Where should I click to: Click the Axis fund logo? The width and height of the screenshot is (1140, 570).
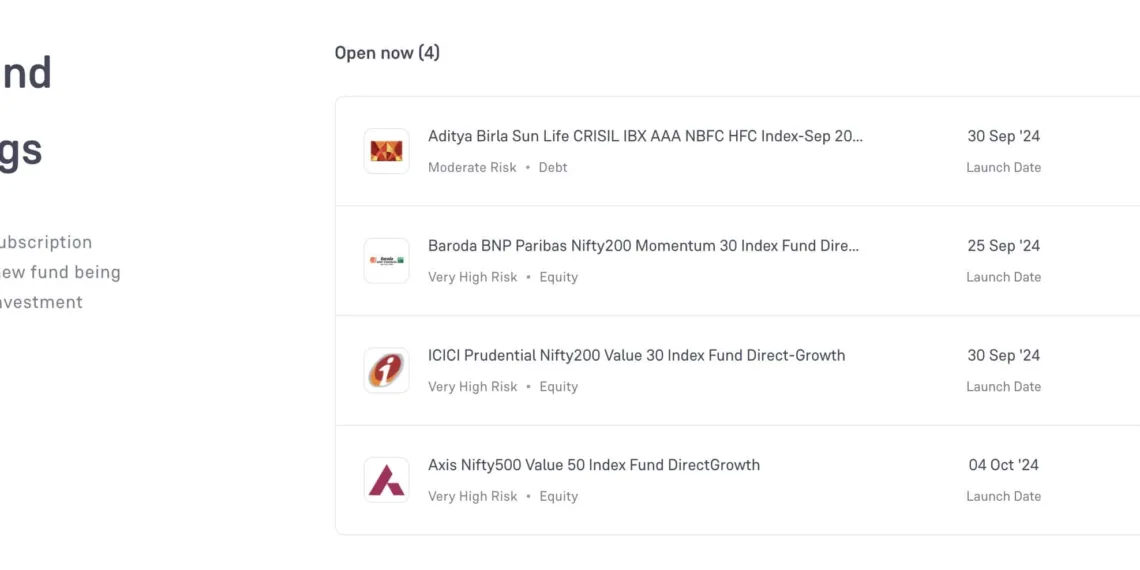pyautogui.click(x=386, y=480)
